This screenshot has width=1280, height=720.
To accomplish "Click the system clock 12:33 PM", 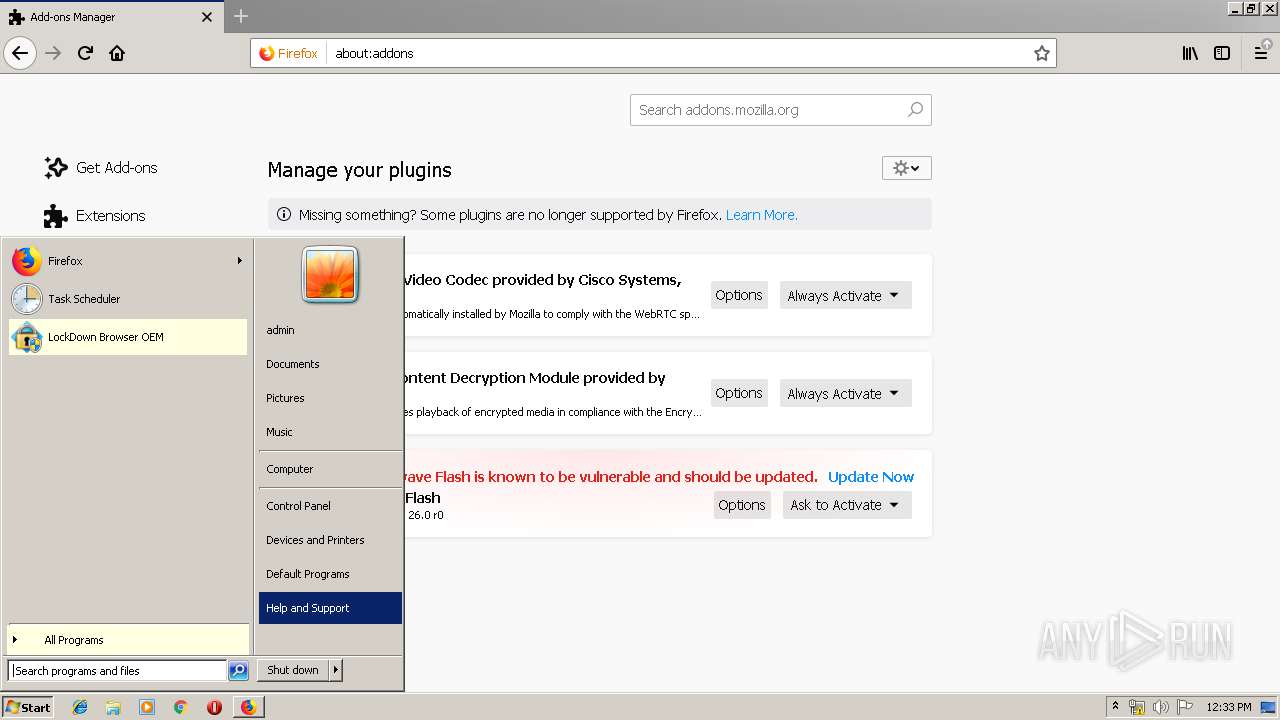I will tap(1229, 707).
